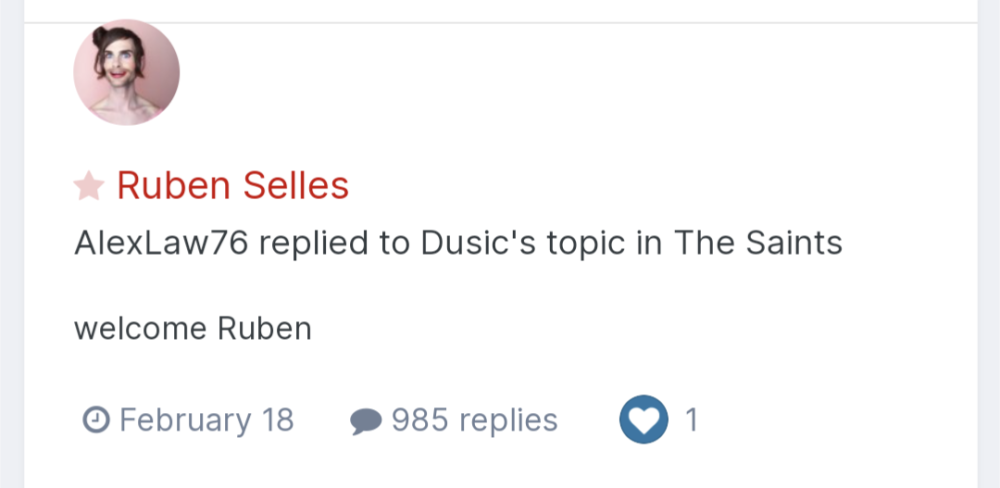This screenshot has width=1000, height=488.
Task: Open the Ruben Selles topic title
Action: point(232,185)
